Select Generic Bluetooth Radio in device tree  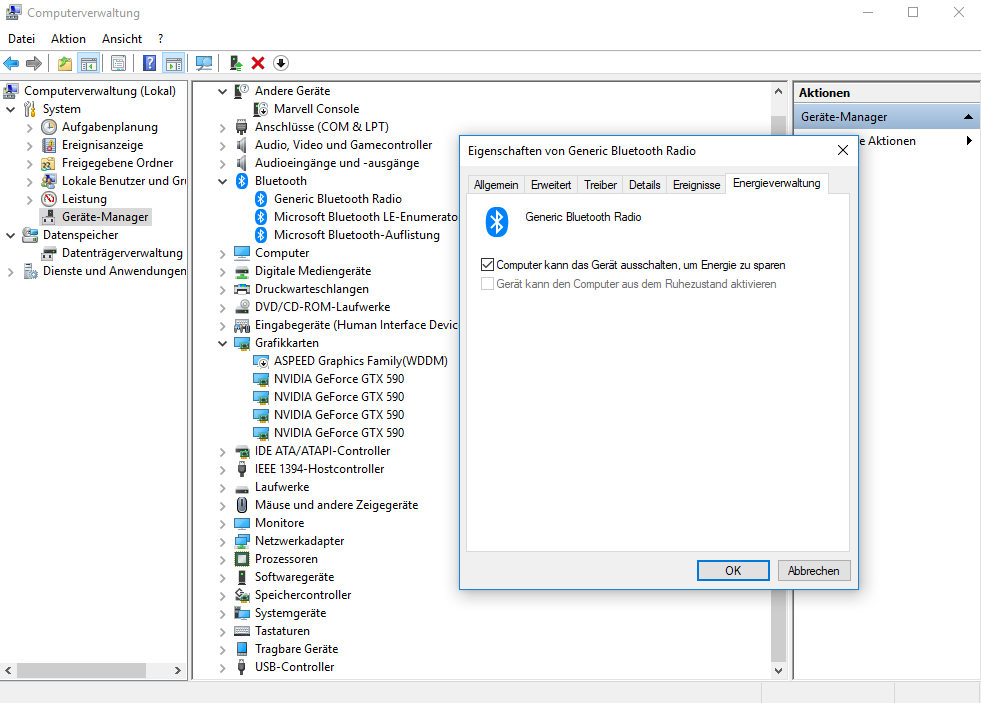338,199
